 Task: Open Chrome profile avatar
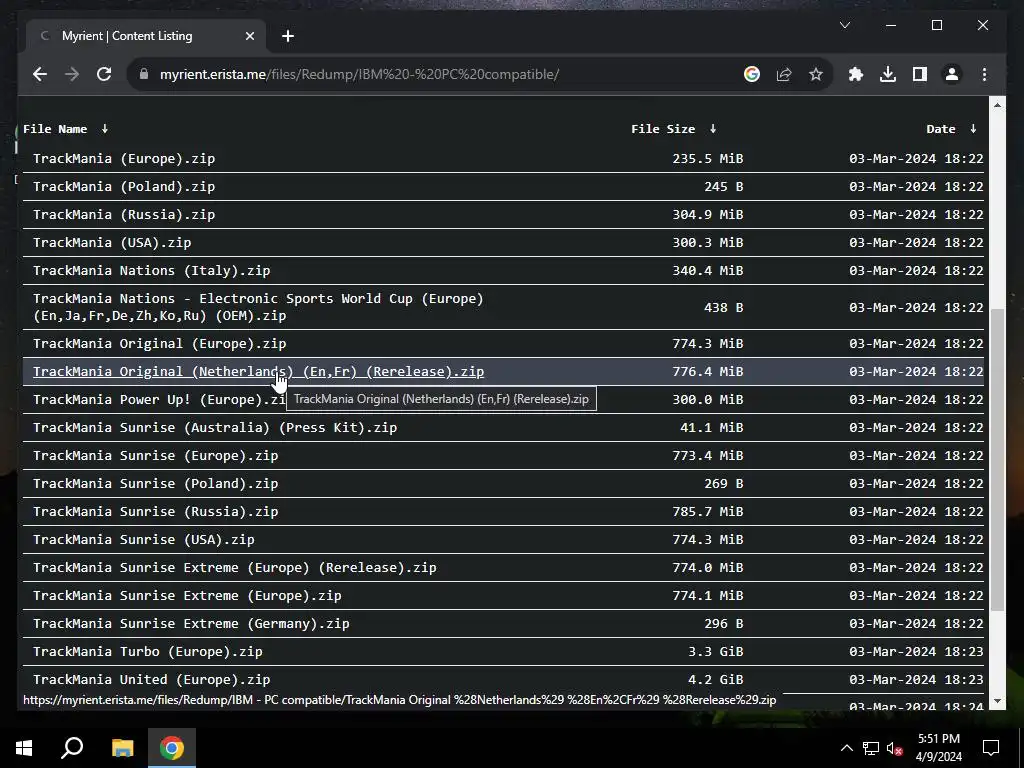pyautogui.click(x=952, y=74)
